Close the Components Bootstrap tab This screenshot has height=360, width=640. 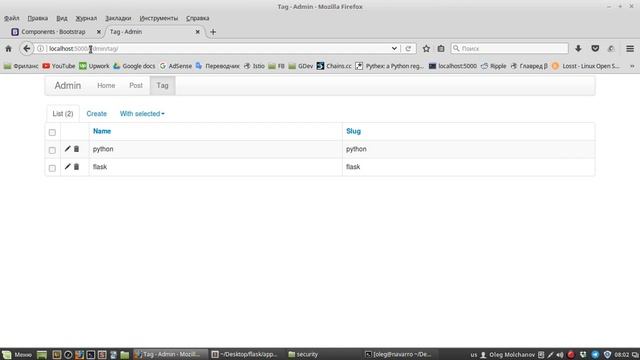click(x=98, y=32)
